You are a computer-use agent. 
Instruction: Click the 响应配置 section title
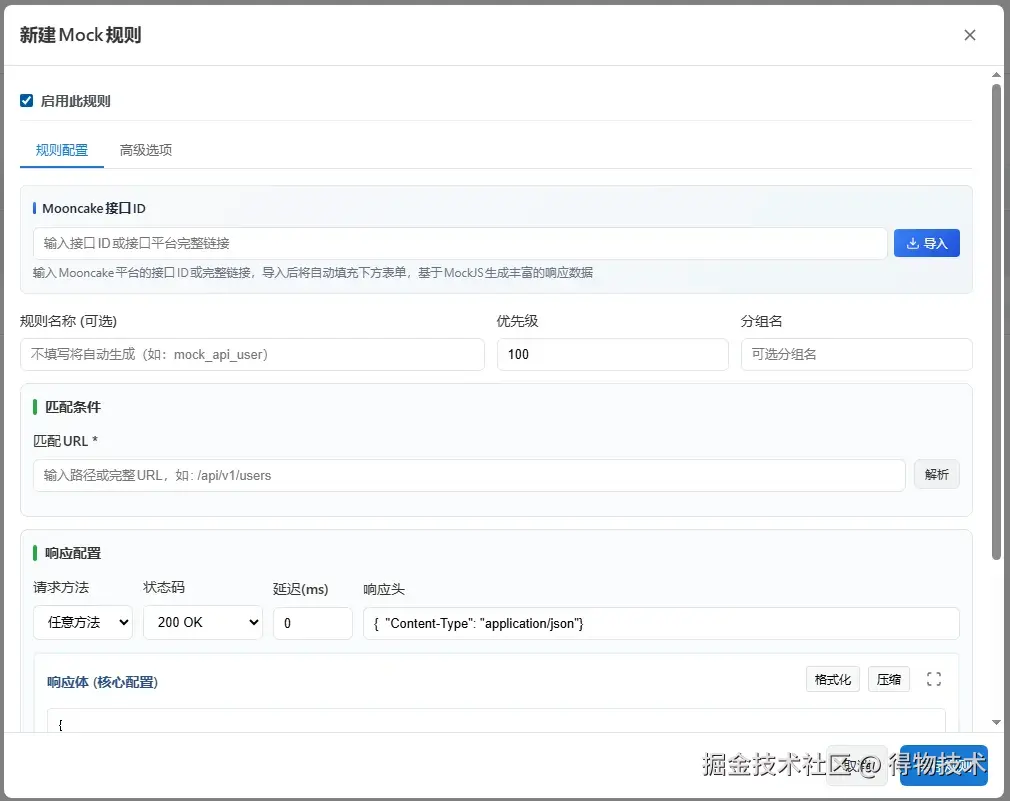73,553
